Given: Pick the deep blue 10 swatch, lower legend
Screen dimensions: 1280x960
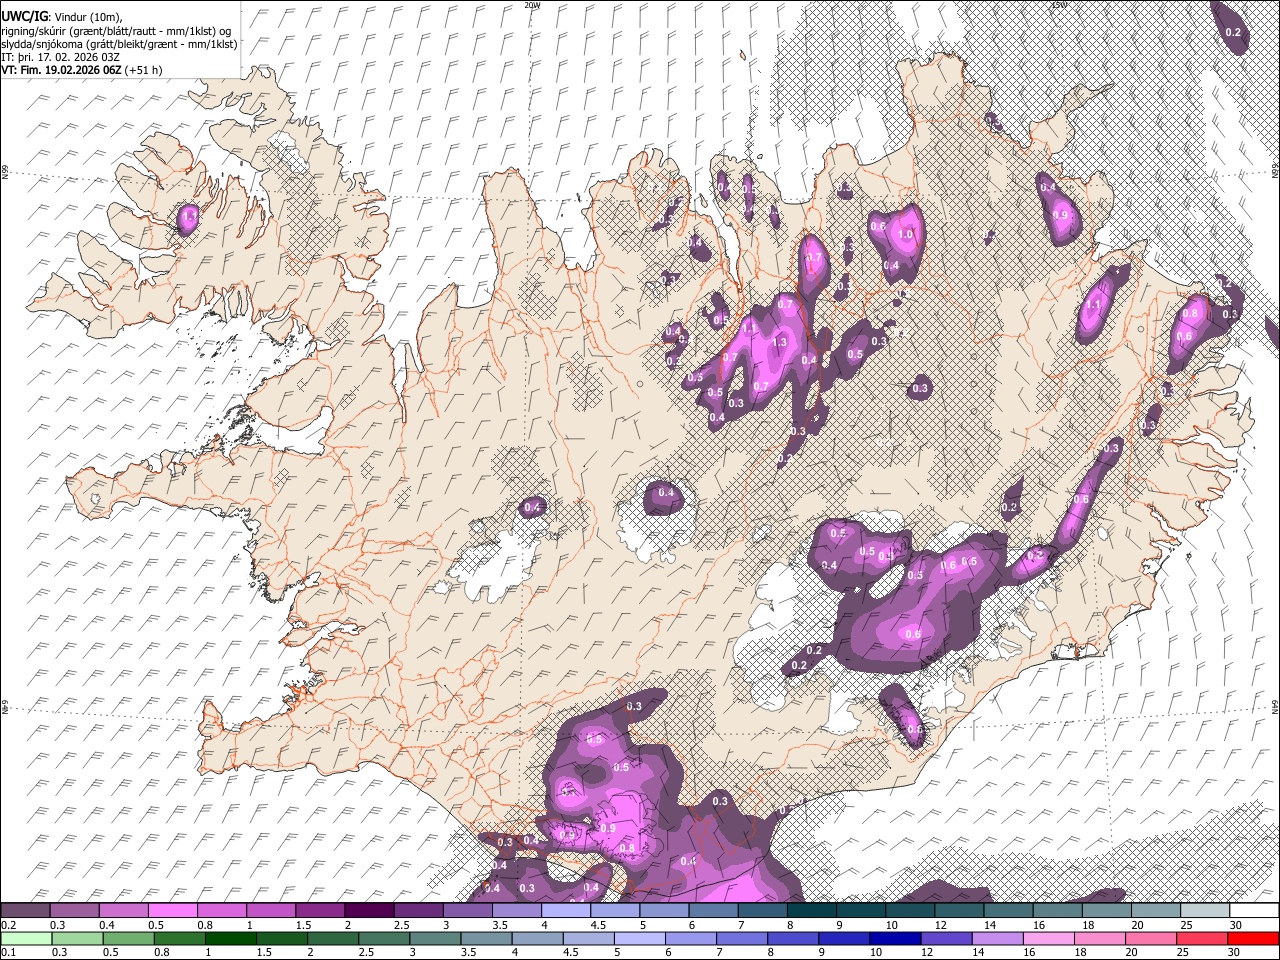Looking at the screenshot, I should 895,938.
